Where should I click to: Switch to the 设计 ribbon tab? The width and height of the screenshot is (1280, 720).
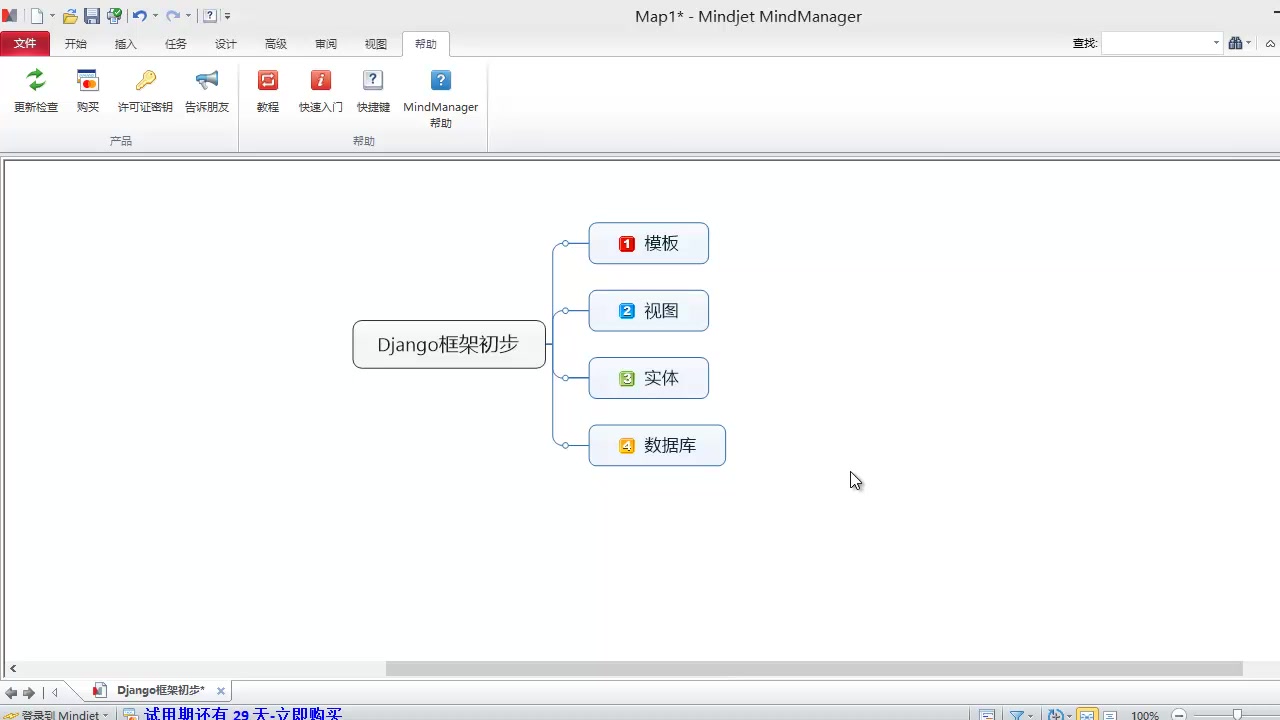[226, 44]
